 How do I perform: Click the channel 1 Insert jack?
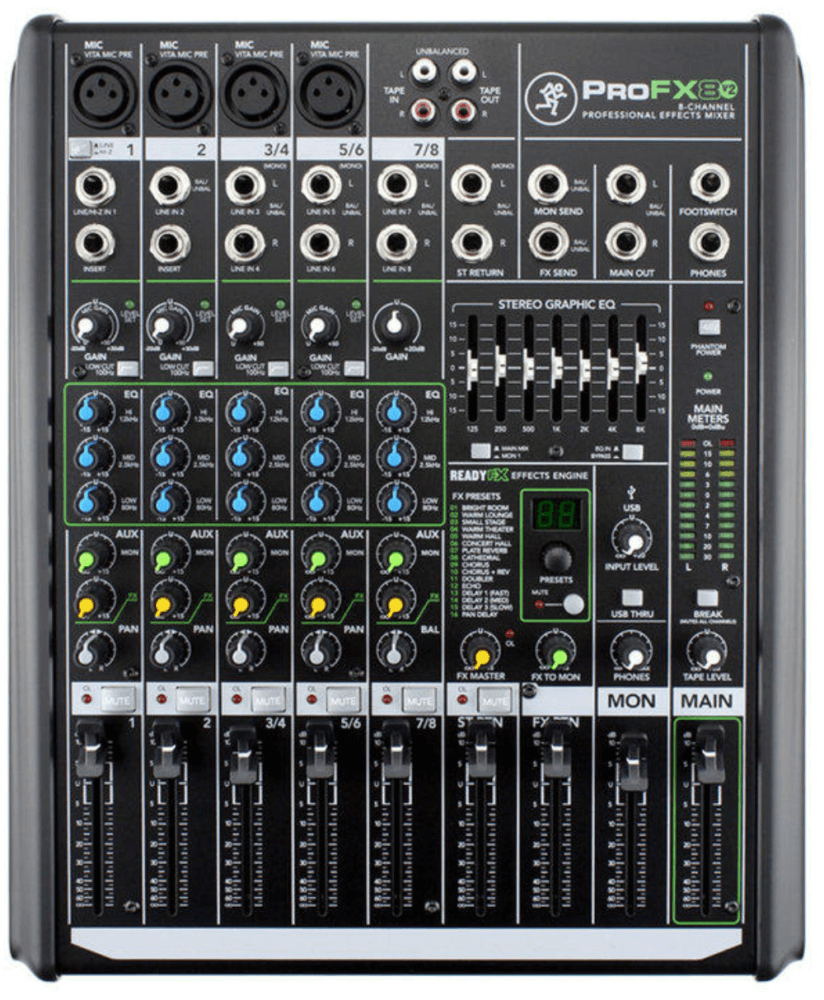(x=94, y=244)
